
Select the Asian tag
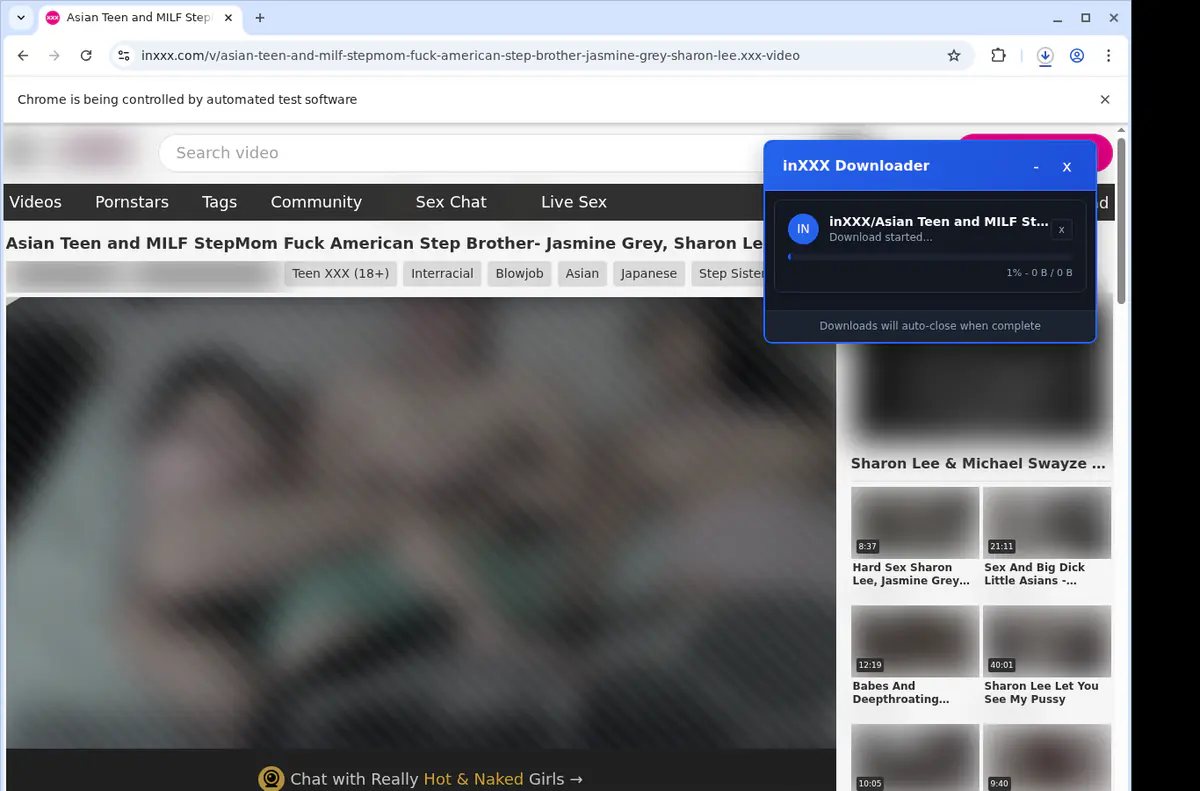click(582, 273)
